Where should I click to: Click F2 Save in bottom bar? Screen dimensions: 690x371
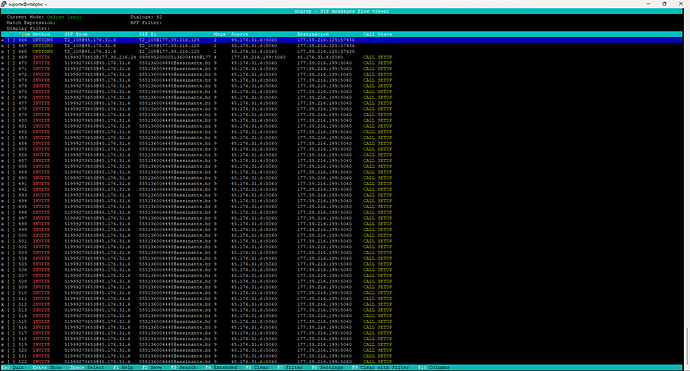[x=152, y=367]
